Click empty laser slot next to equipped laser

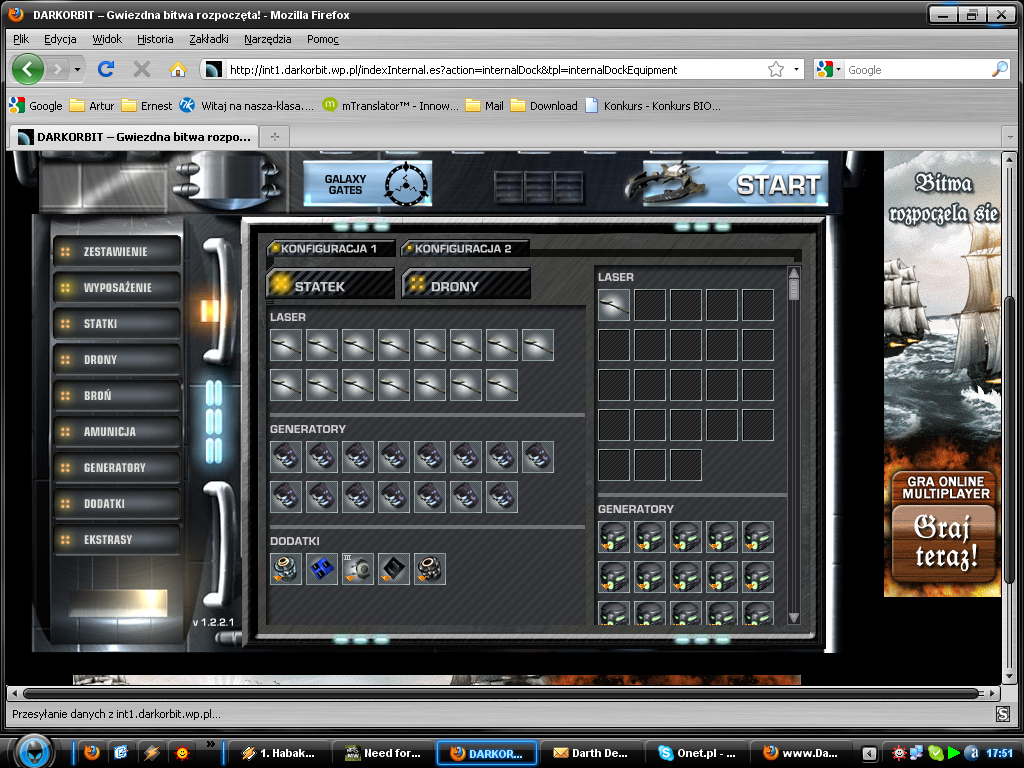[650, 305]
